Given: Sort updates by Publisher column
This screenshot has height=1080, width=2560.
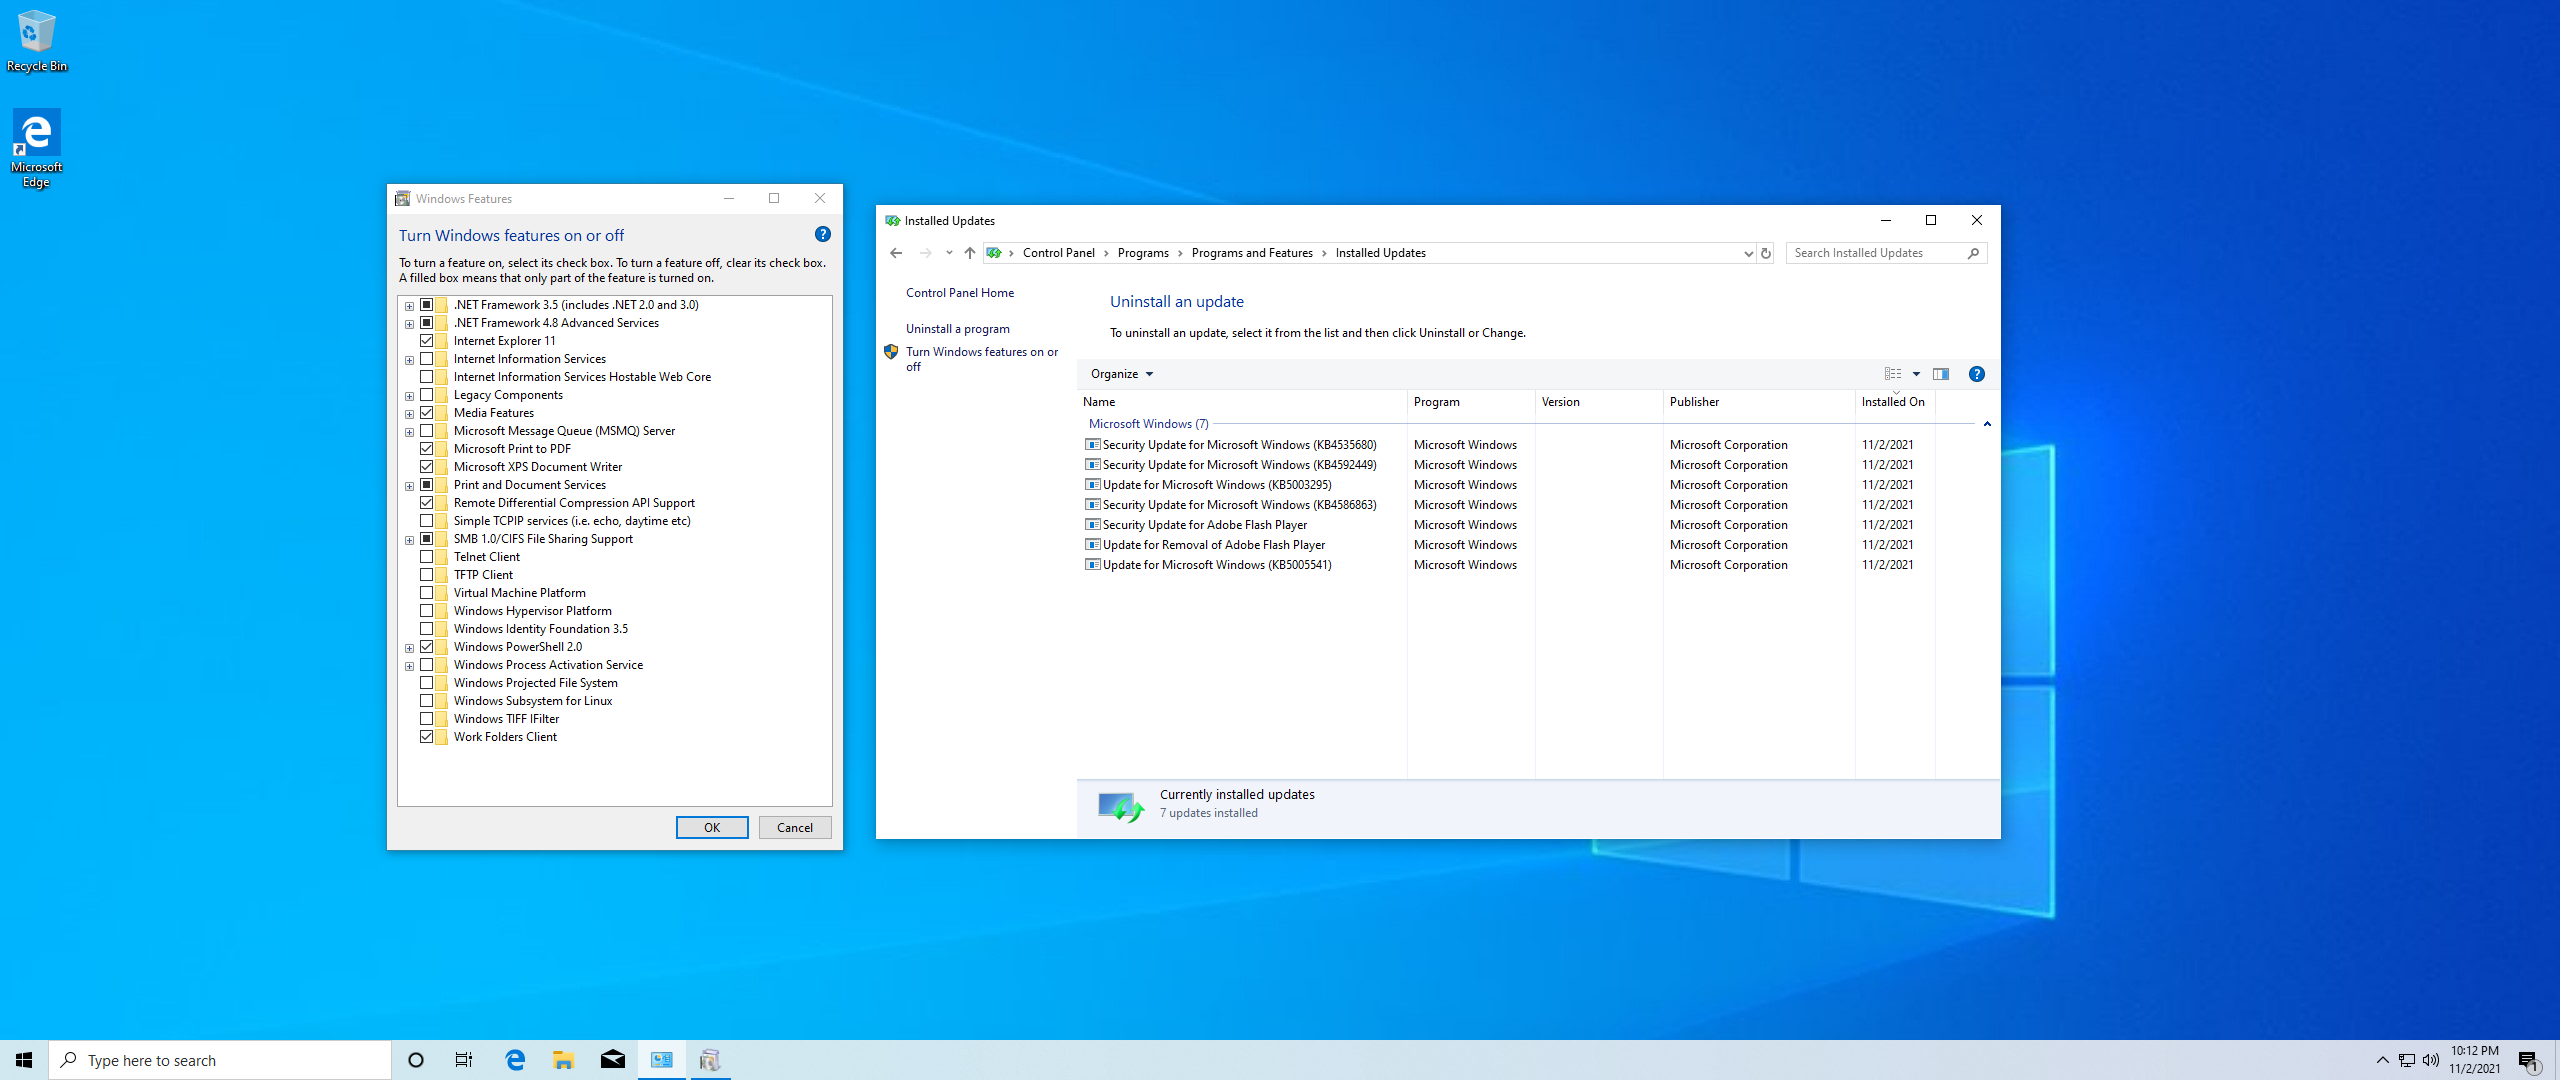Looking at the screenshot, I should [1758, 402].
